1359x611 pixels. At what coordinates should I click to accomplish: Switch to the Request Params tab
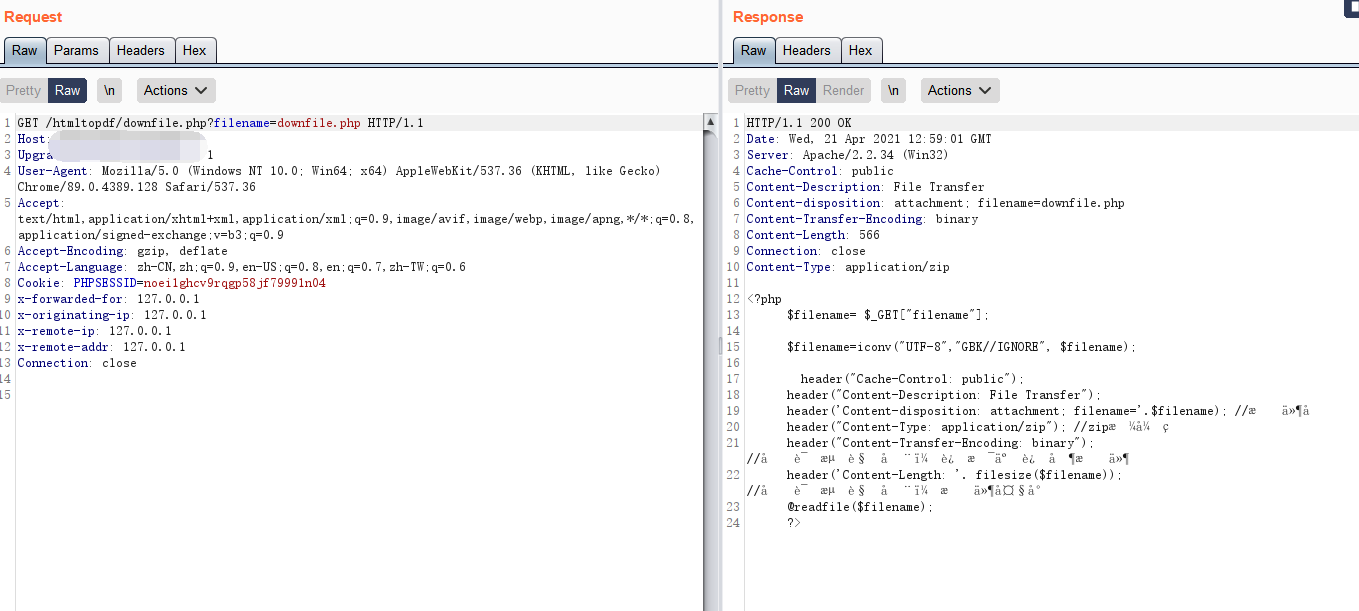click(x=76, y=50)
